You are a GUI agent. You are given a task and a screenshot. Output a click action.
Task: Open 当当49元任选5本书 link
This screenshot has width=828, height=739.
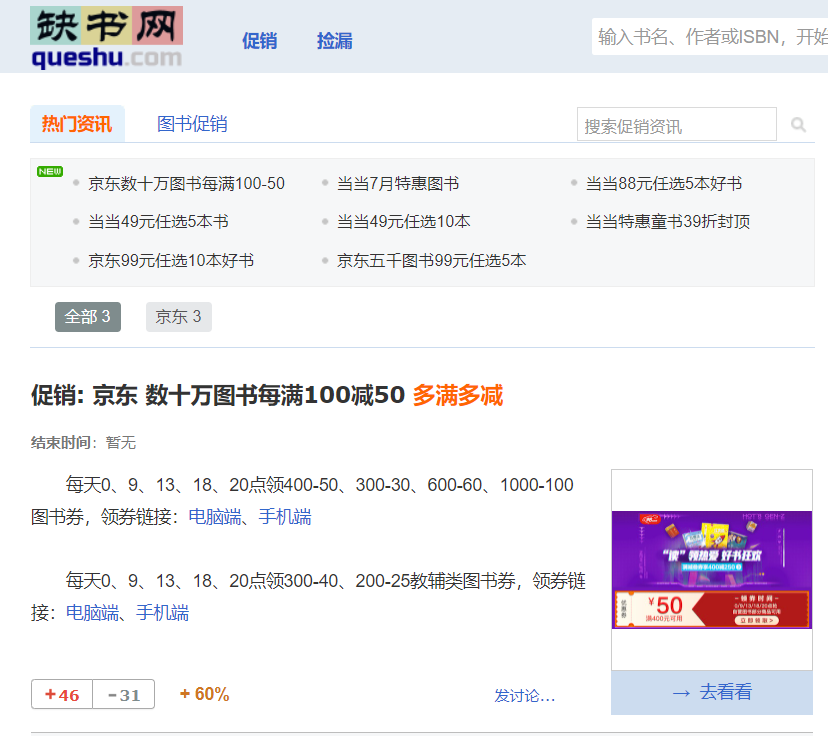point(158,222)
